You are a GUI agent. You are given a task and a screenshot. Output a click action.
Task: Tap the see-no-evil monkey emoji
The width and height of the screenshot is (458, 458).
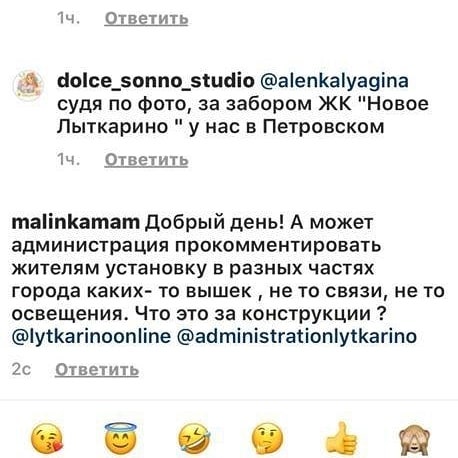click(x=415, y=438)
